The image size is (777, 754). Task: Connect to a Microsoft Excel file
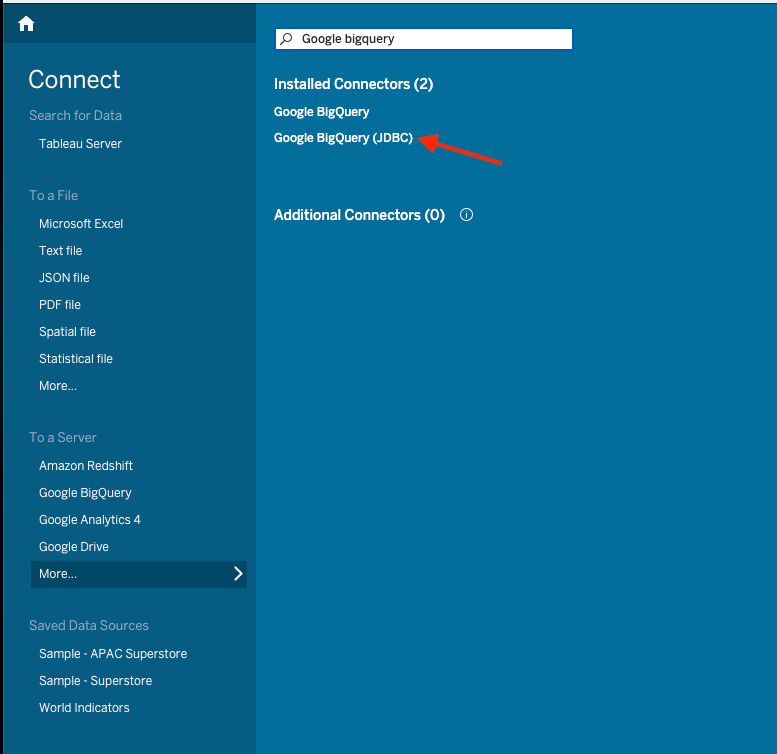81,224
